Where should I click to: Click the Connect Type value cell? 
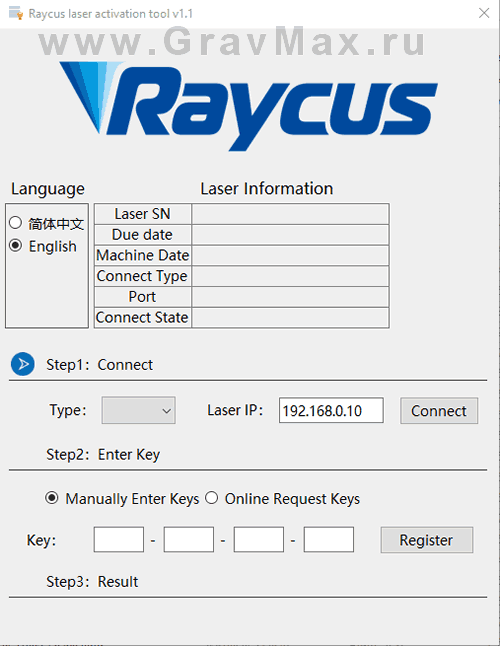point(290,276)
